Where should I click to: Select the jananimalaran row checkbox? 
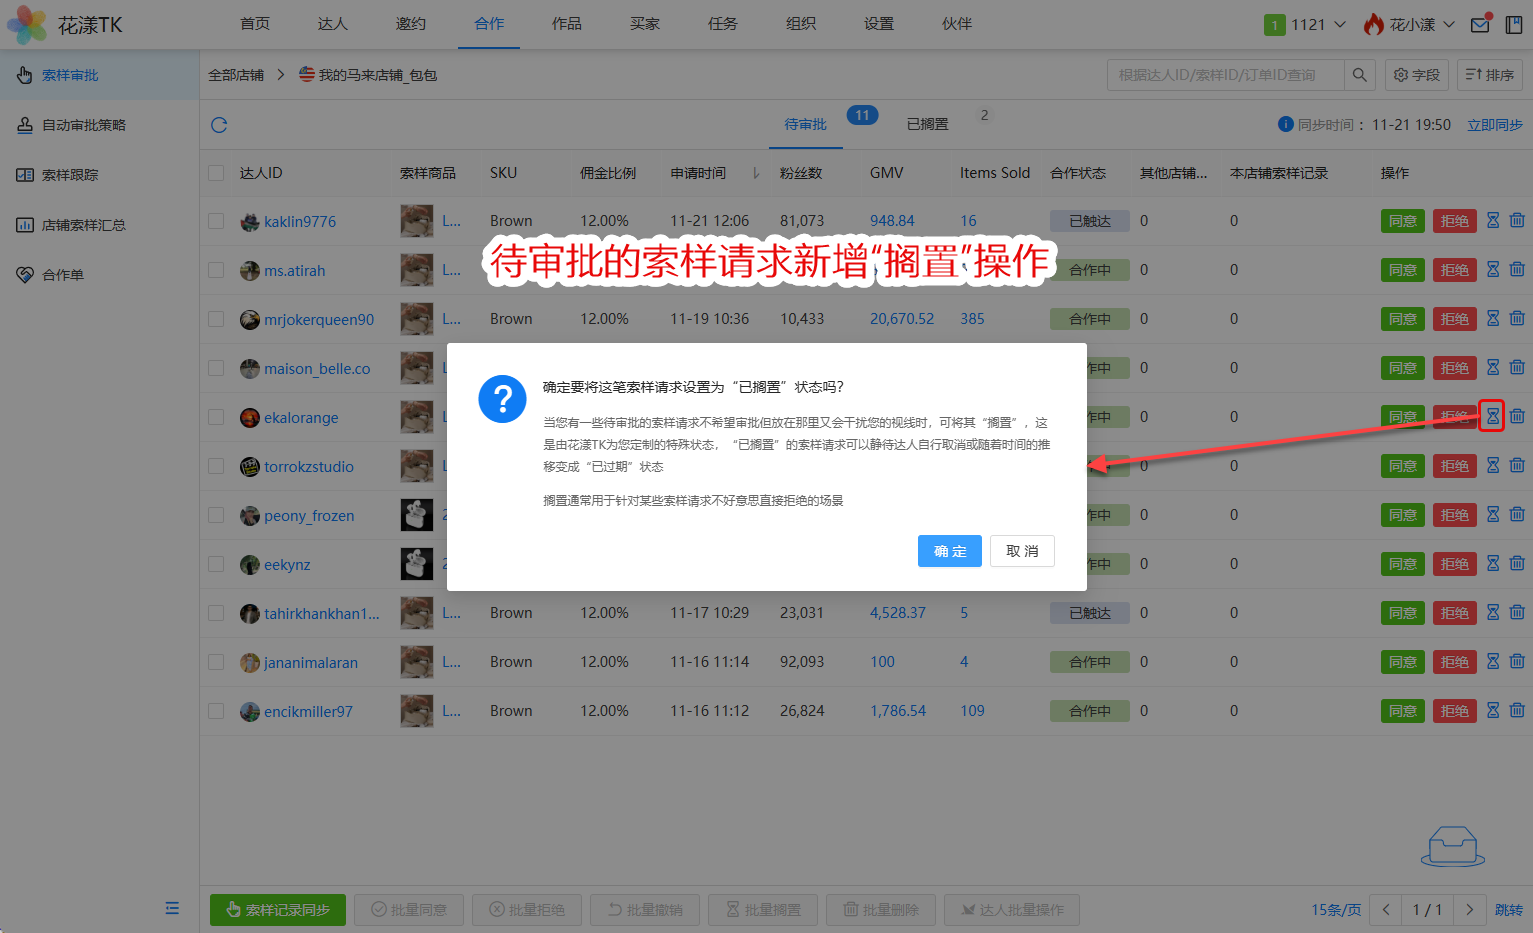click(x=216, y=662)
